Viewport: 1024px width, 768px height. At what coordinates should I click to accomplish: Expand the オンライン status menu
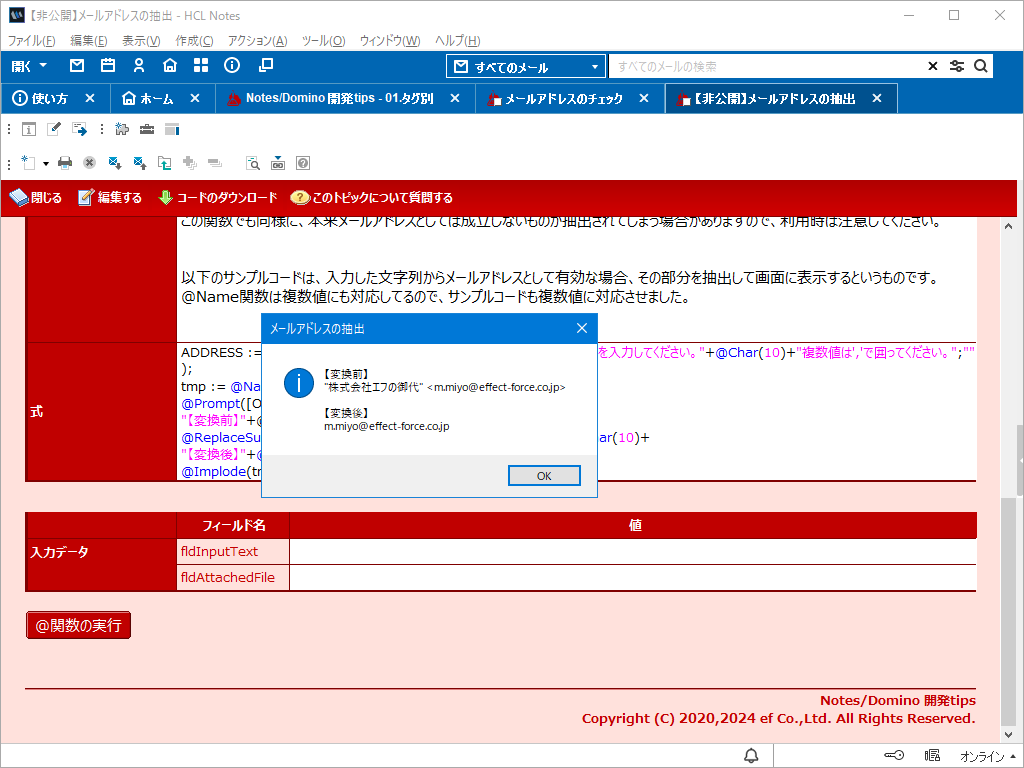coord(988,755)
